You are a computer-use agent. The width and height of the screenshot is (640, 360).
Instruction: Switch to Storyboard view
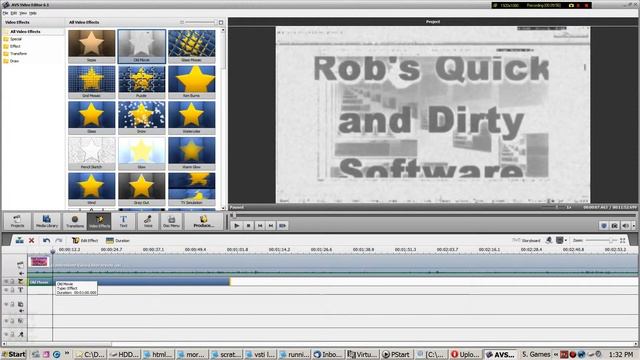[x=526, y=240]
